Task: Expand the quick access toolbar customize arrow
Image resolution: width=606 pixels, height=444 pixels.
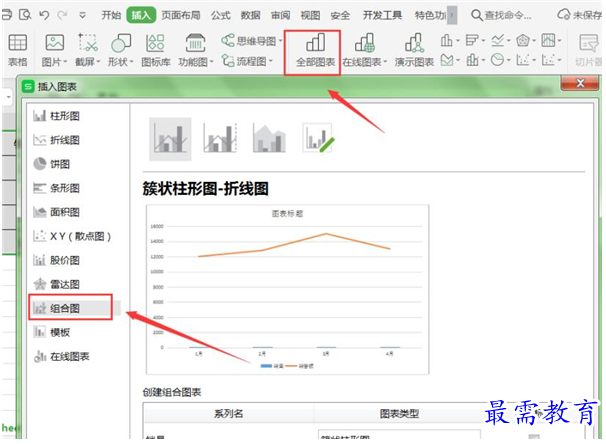Action: [x=82, y=15]
